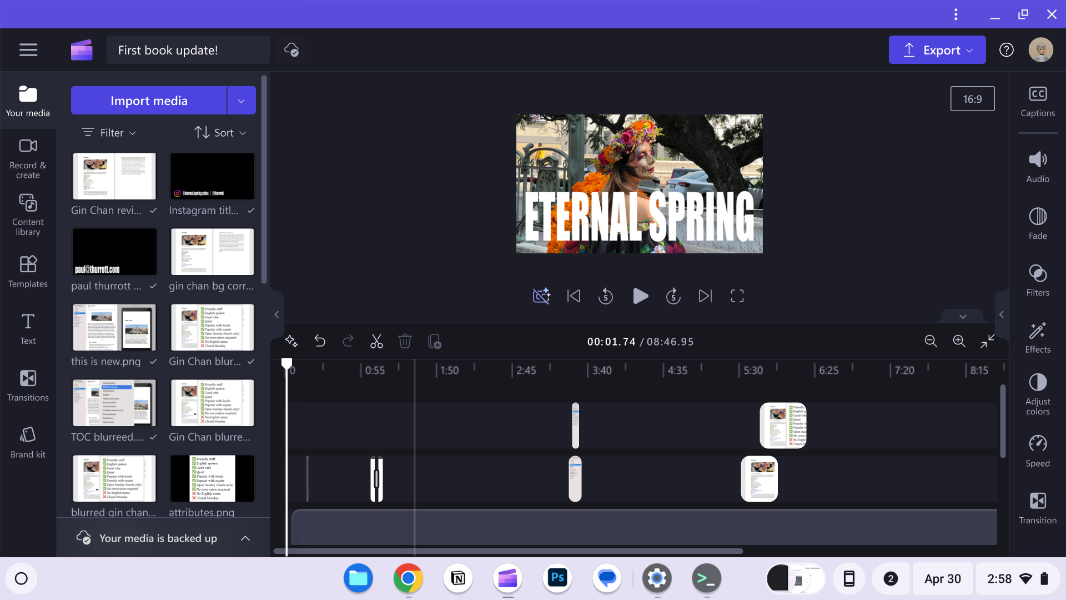Open the Brand kit sidebar tab
This screenshot has height=600, width=1066.
pyautogui.click(x=28, y=441)
